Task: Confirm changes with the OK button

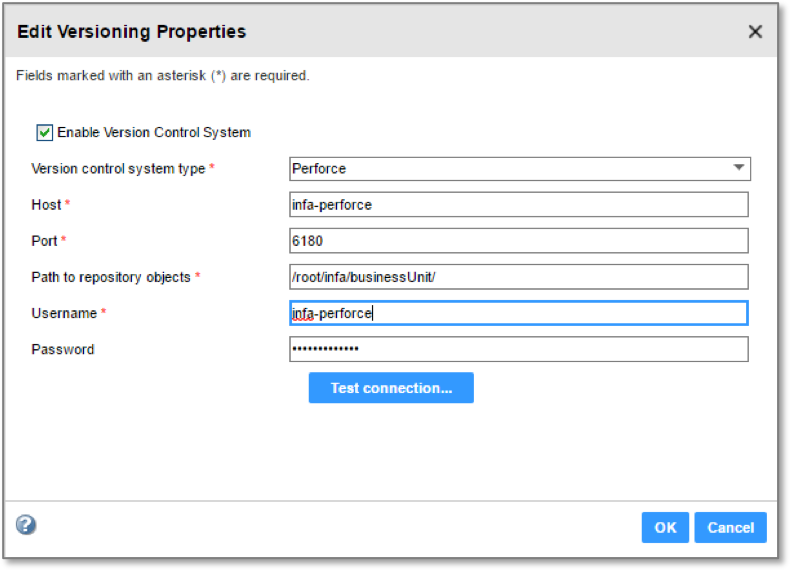Action: pyautogui.click(x=665, y=528)
